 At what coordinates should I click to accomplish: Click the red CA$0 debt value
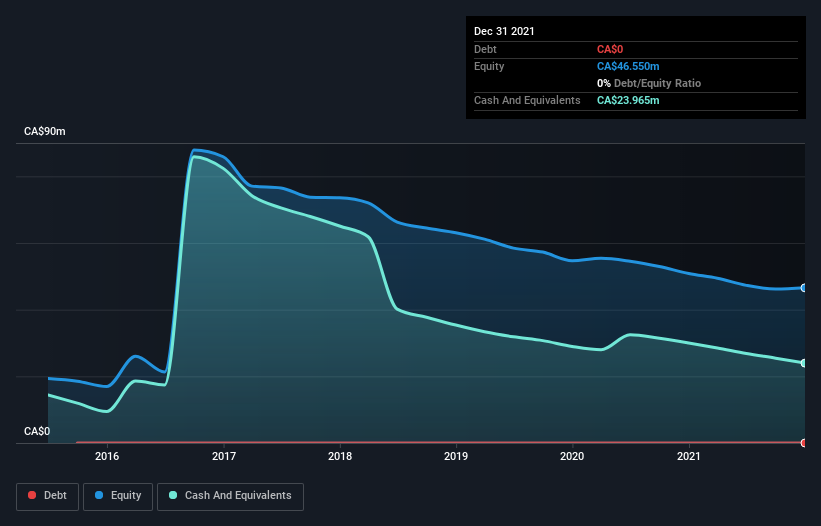[x=610, y=49]
